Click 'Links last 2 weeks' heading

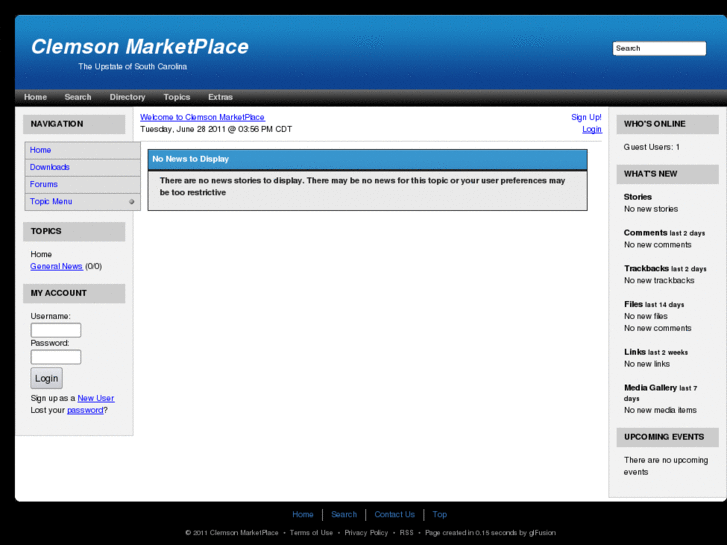[x=656, y=352]
